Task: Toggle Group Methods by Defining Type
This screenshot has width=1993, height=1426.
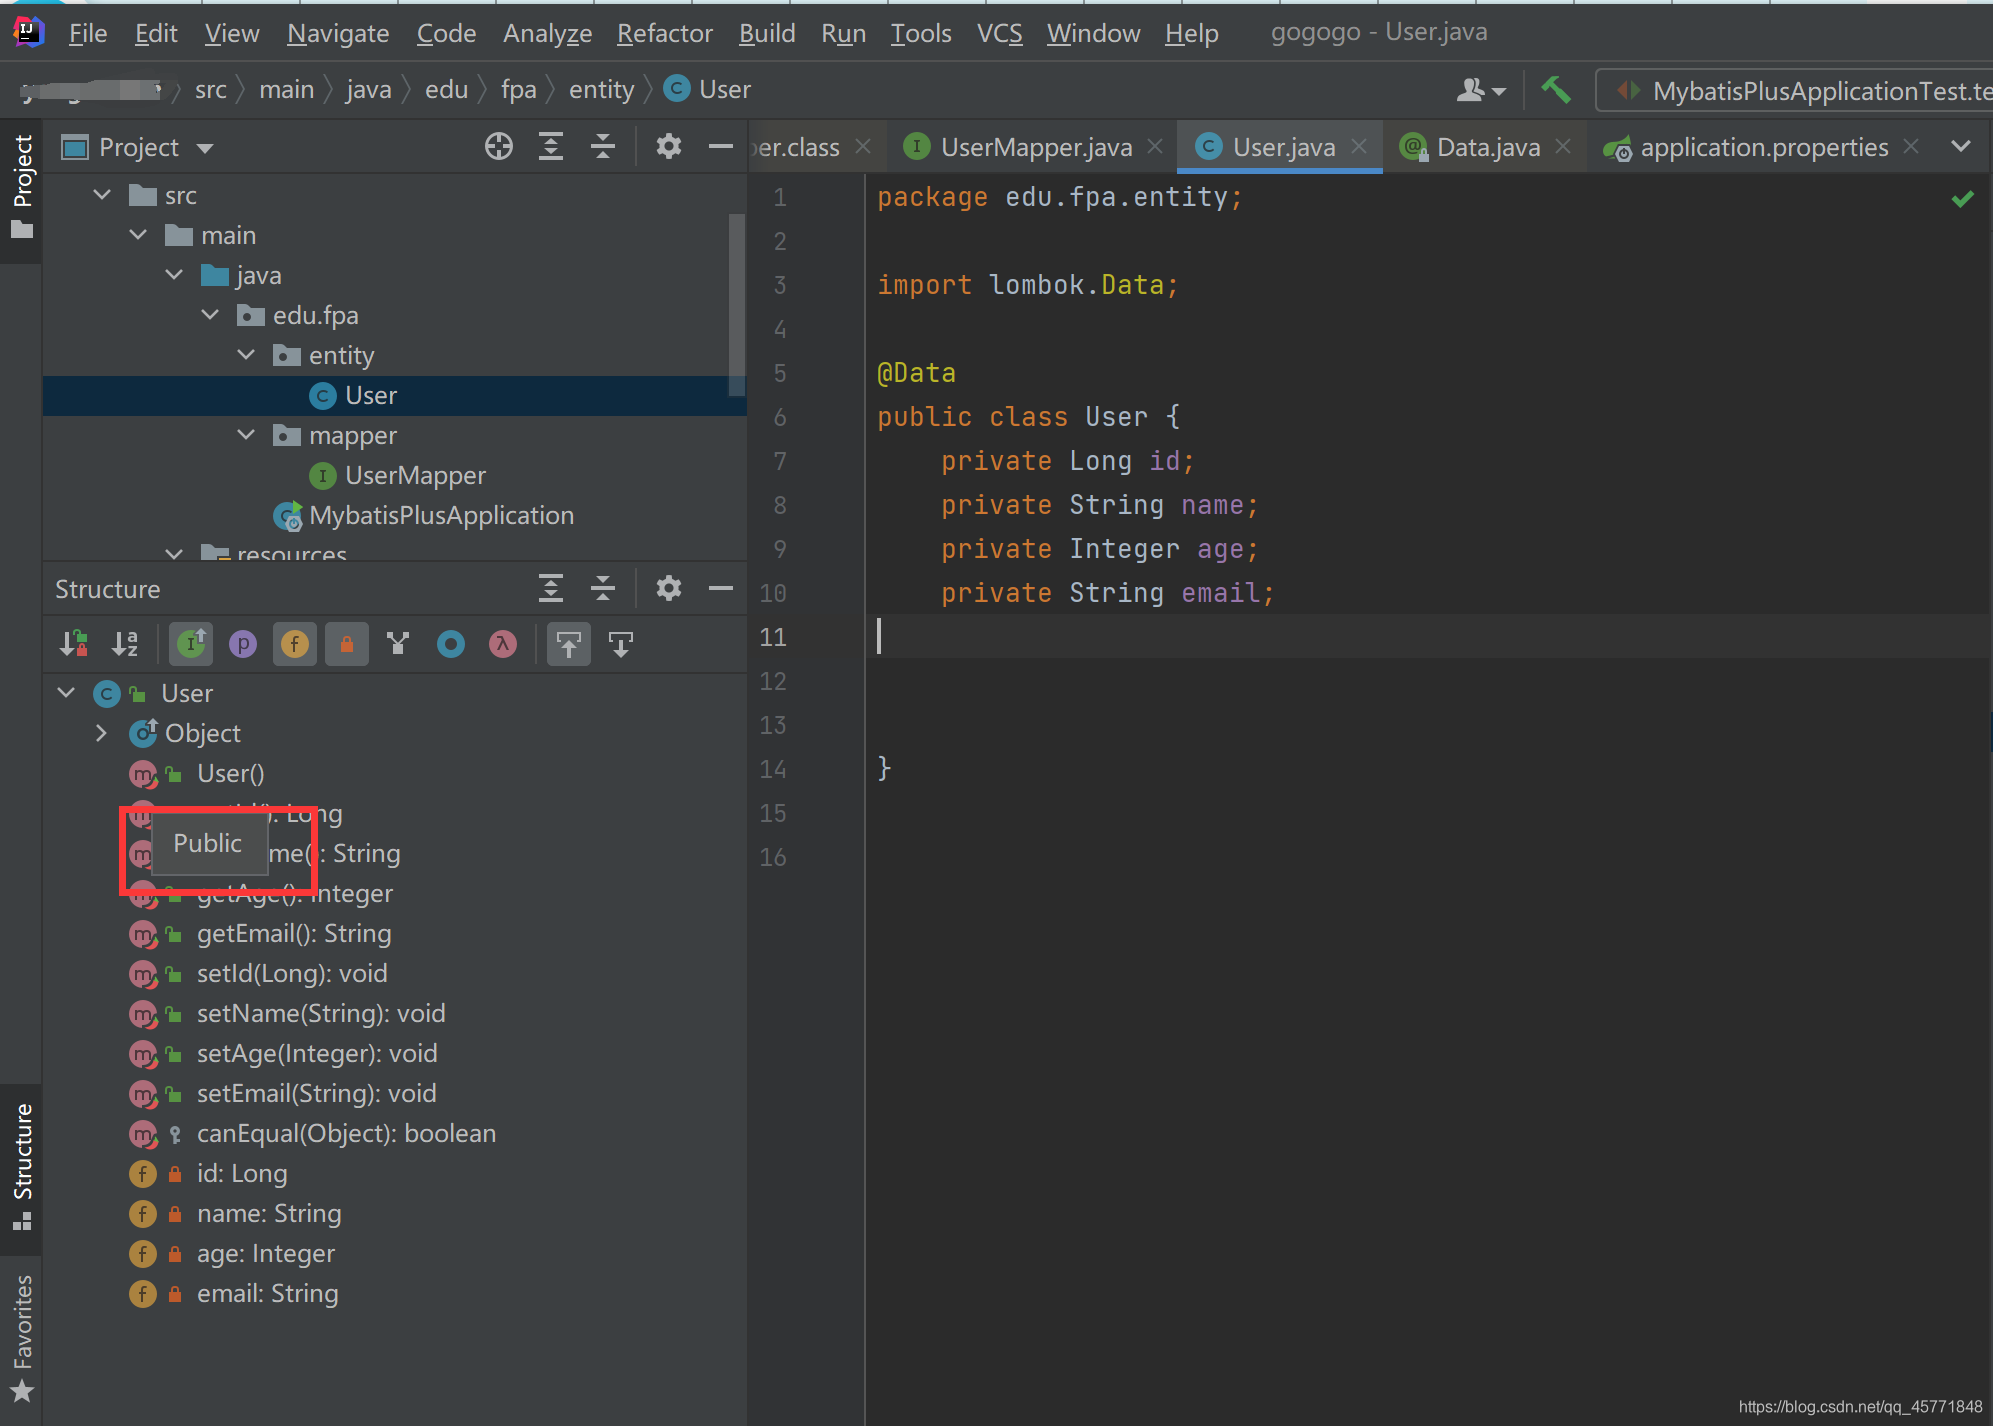Action: (x=398, y=644)
